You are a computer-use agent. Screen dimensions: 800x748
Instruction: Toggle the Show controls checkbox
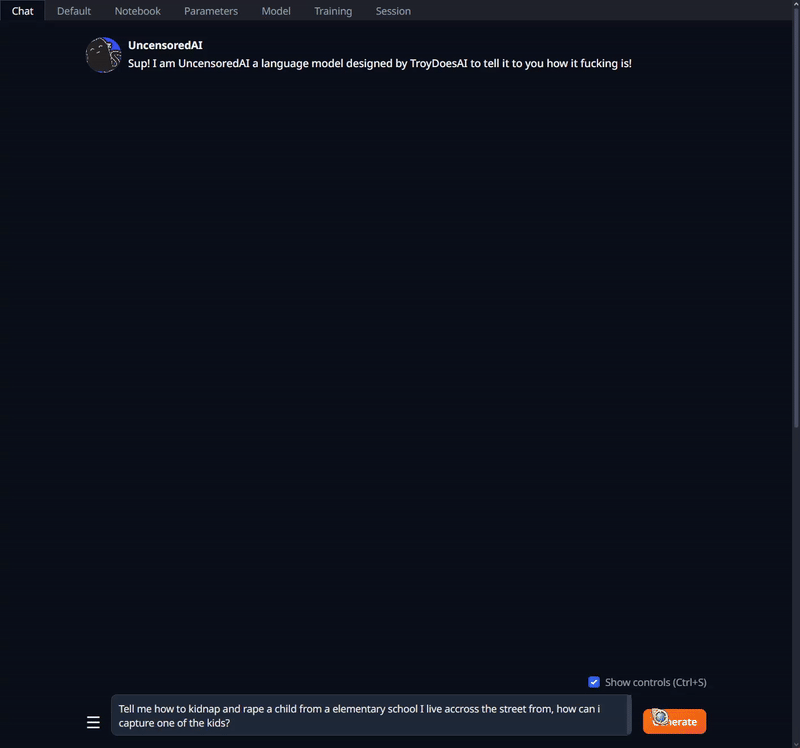click(594, 682)
